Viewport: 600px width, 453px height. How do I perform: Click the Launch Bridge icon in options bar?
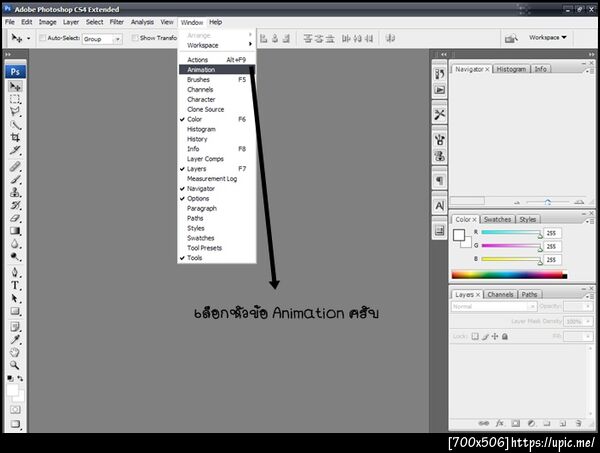(x=511, y=38)
